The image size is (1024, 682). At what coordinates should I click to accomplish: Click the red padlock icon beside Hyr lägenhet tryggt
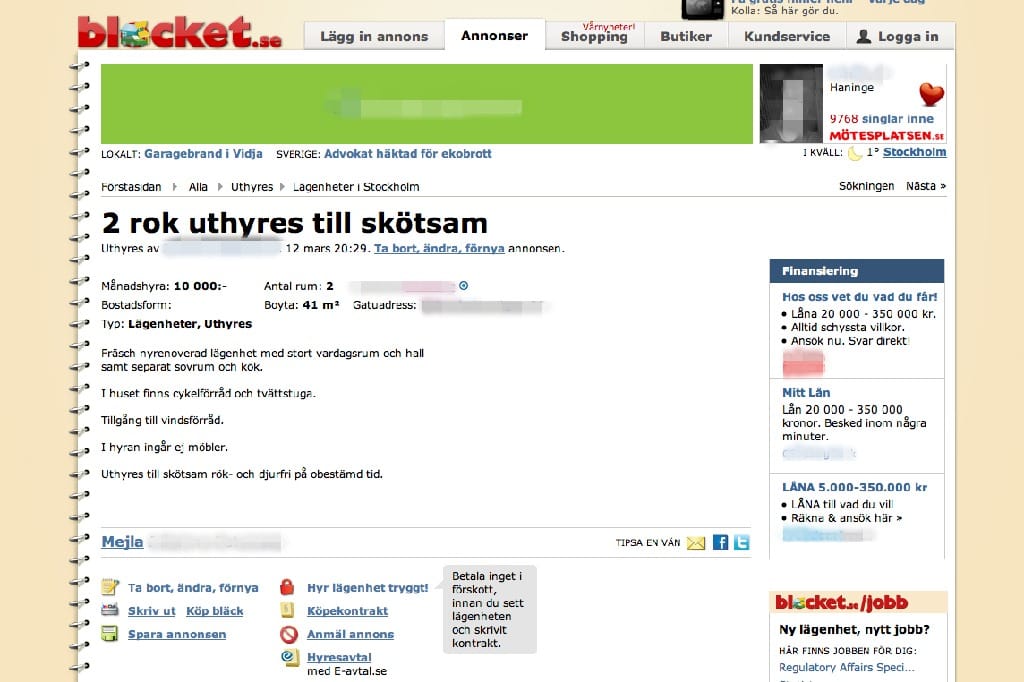point(287,587)
